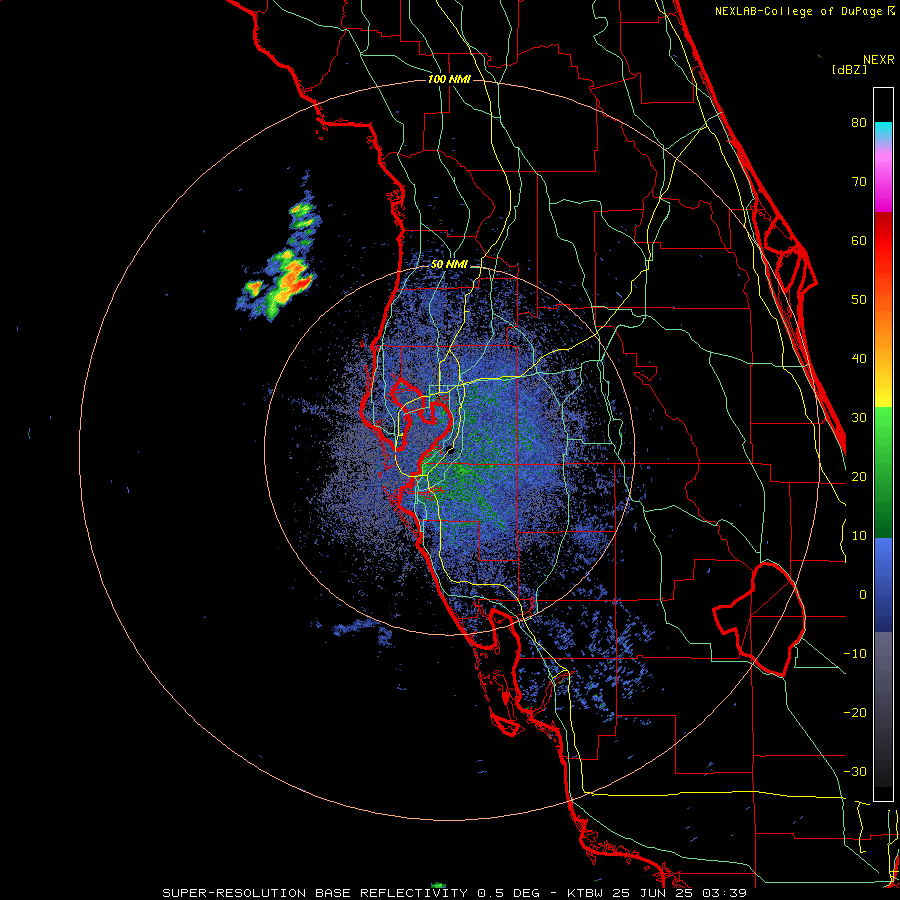Click the 50 NMI range ring label
The width and height of the screenshot is (900, 900).
(x=449, y=265)
